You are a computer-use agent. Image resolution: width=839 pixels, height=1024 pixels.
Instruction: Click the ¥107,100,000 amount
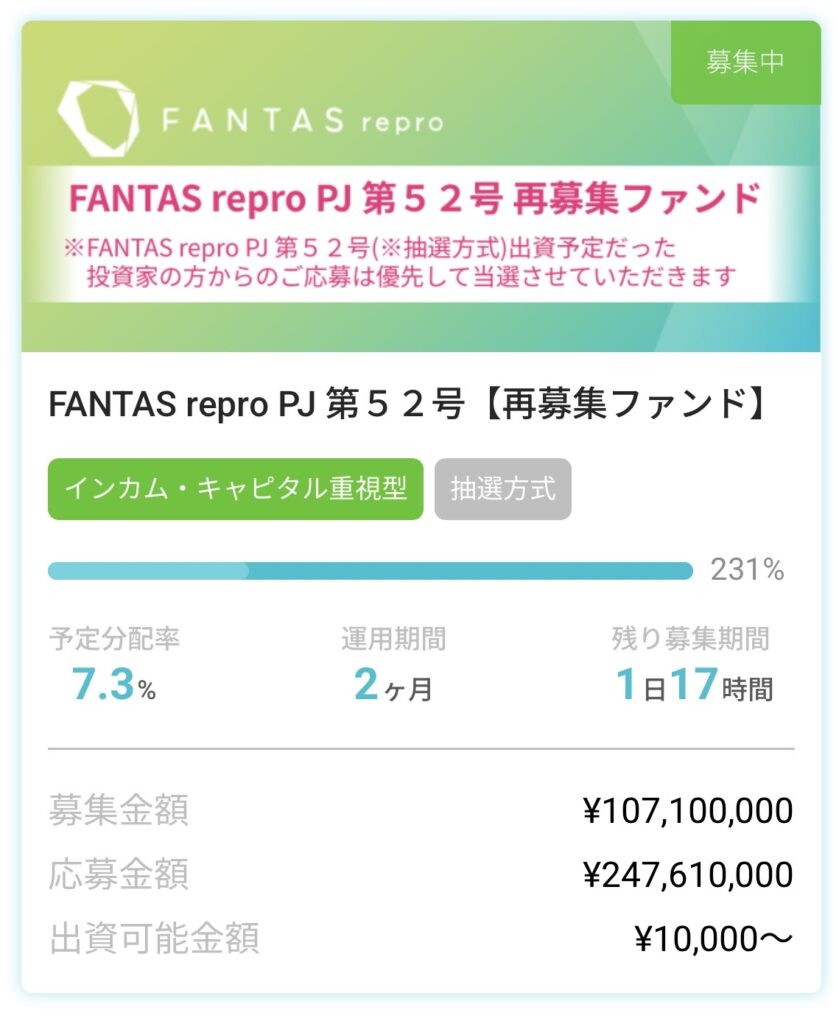pyautogui.click(x=688, y=810)
